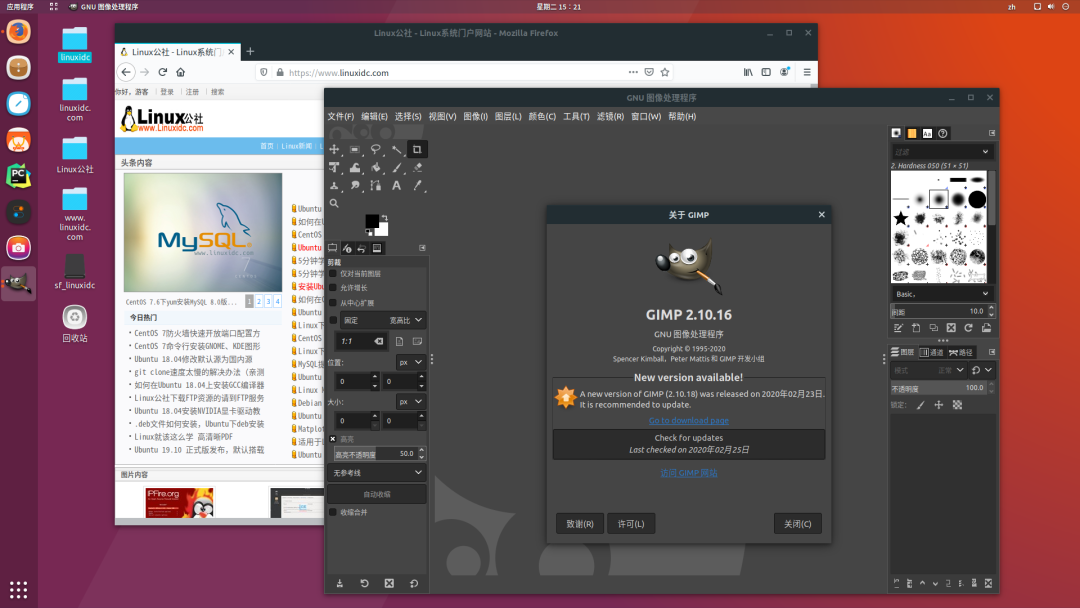Swap foreground and background colors

point(384,218)
